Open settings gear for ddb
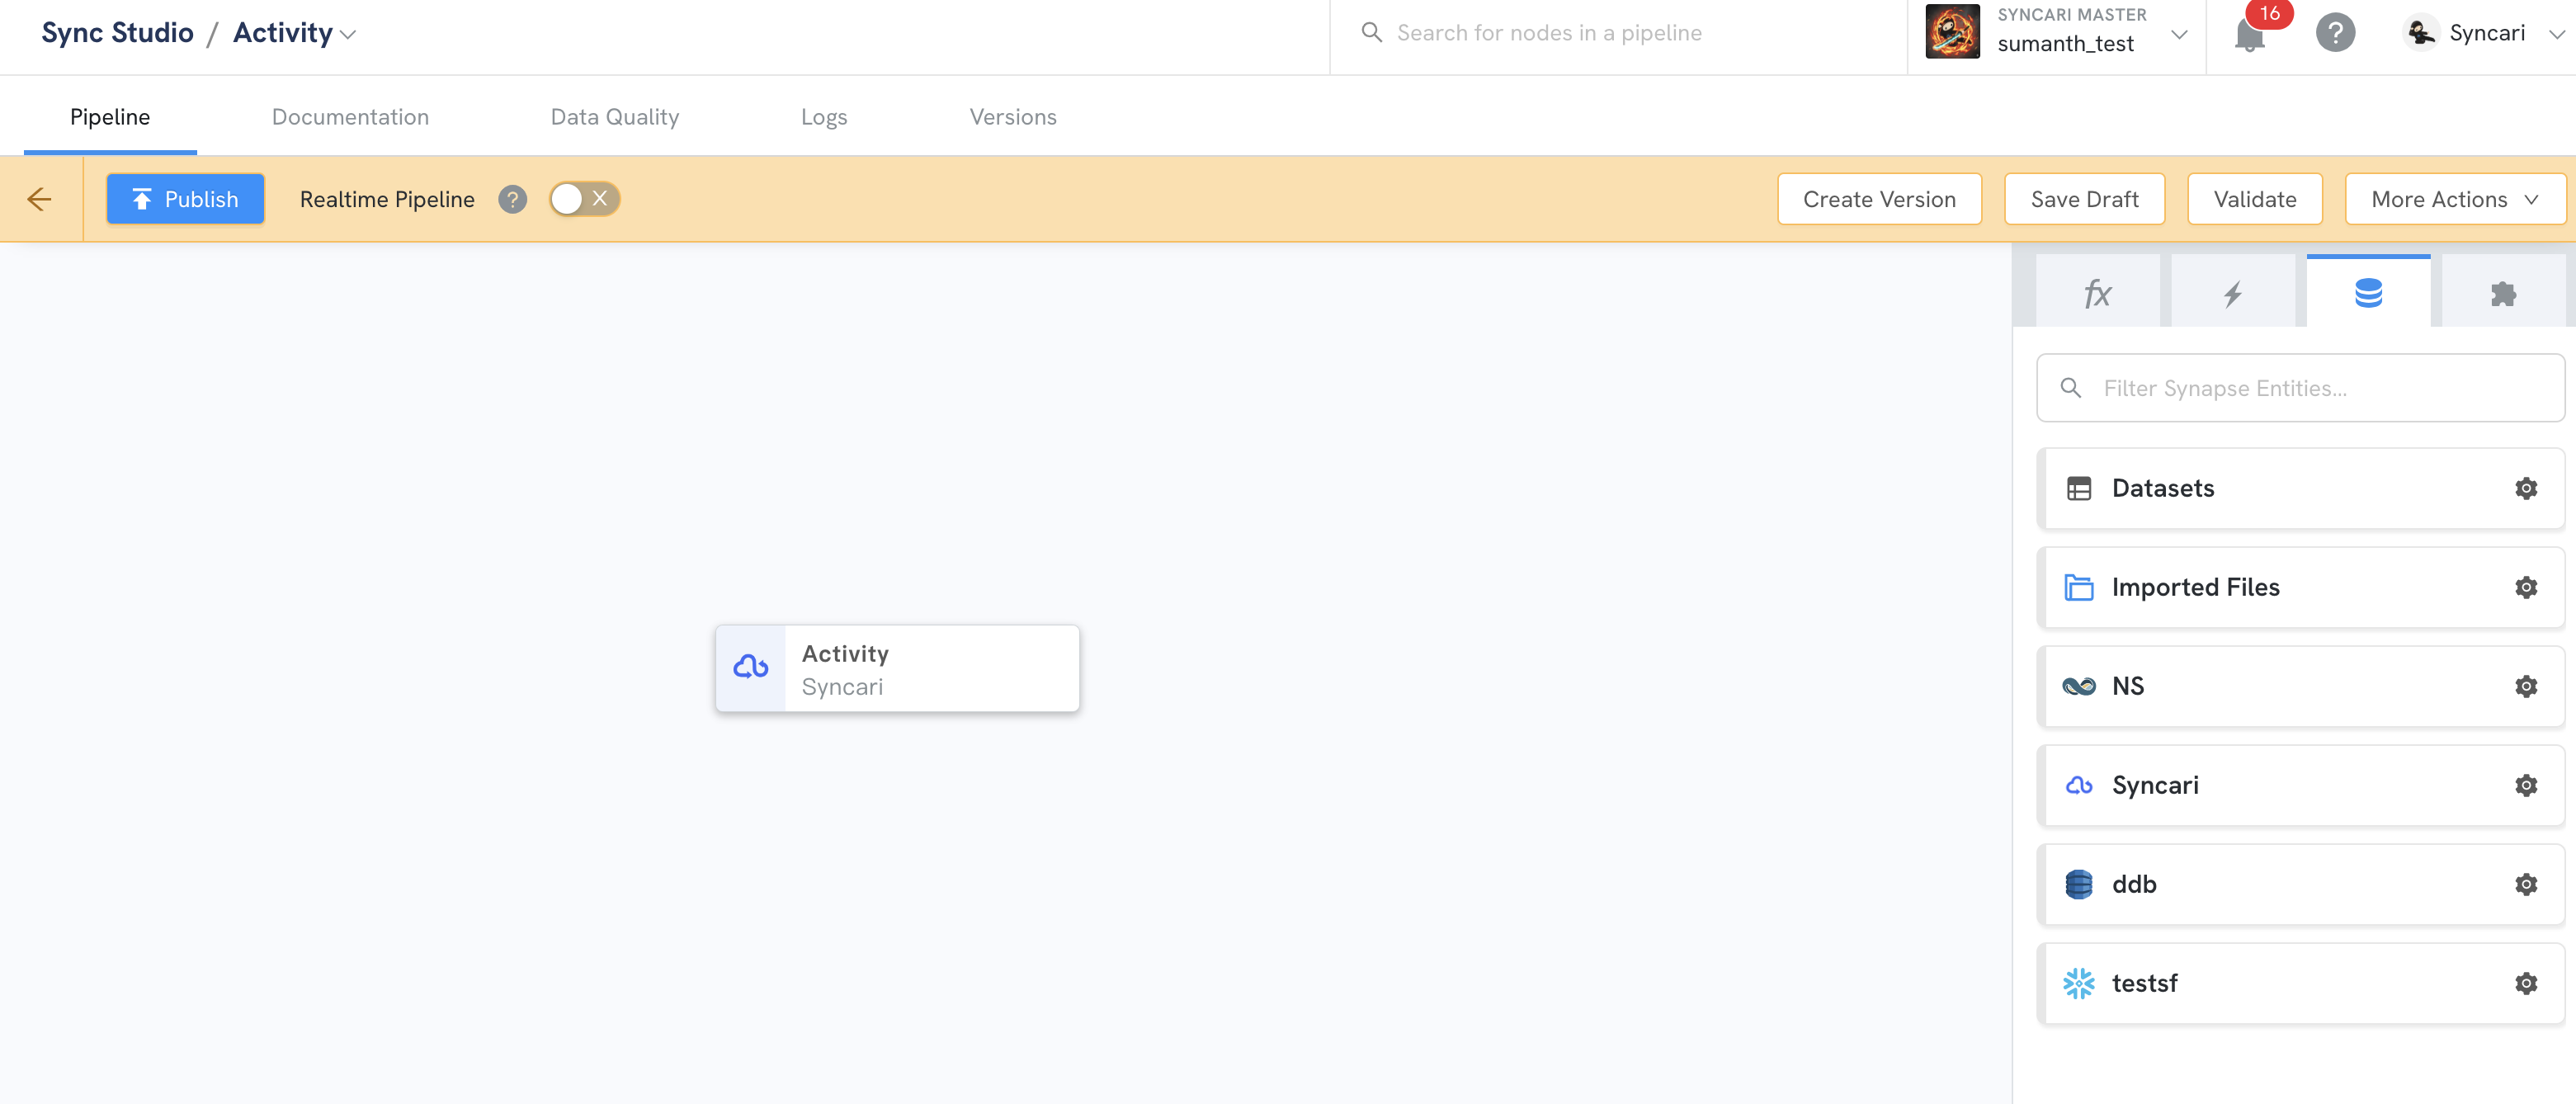The width and height of the screenshot is (2576, 1104). [x=2526, y=884]
